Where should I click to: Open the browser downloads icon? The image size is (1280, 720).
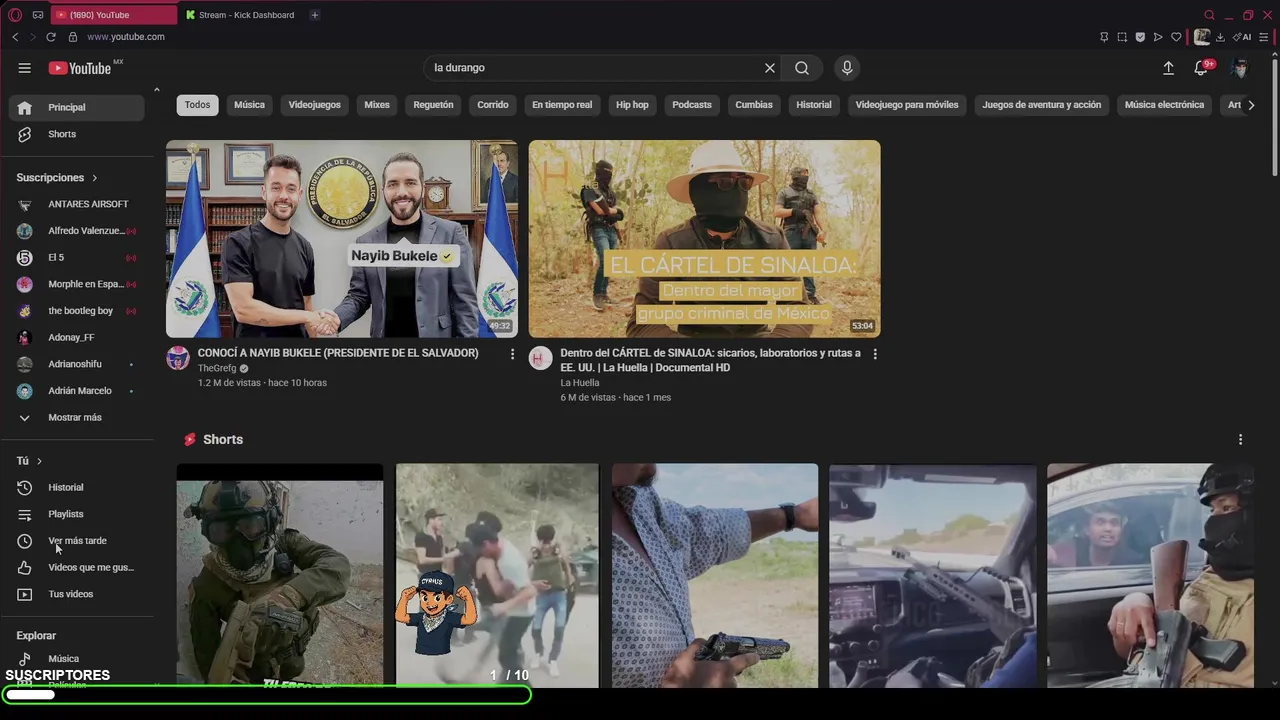tap(1220, 37)
